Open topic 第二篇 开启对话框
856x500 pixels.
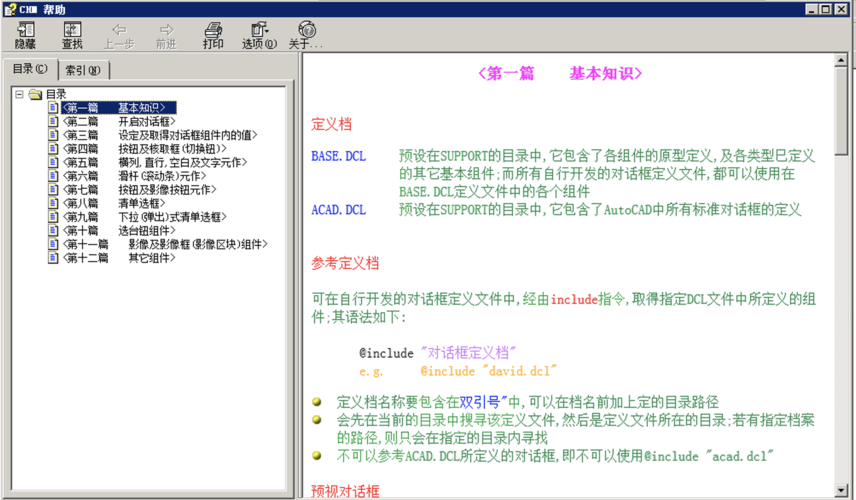click(119, 122)
